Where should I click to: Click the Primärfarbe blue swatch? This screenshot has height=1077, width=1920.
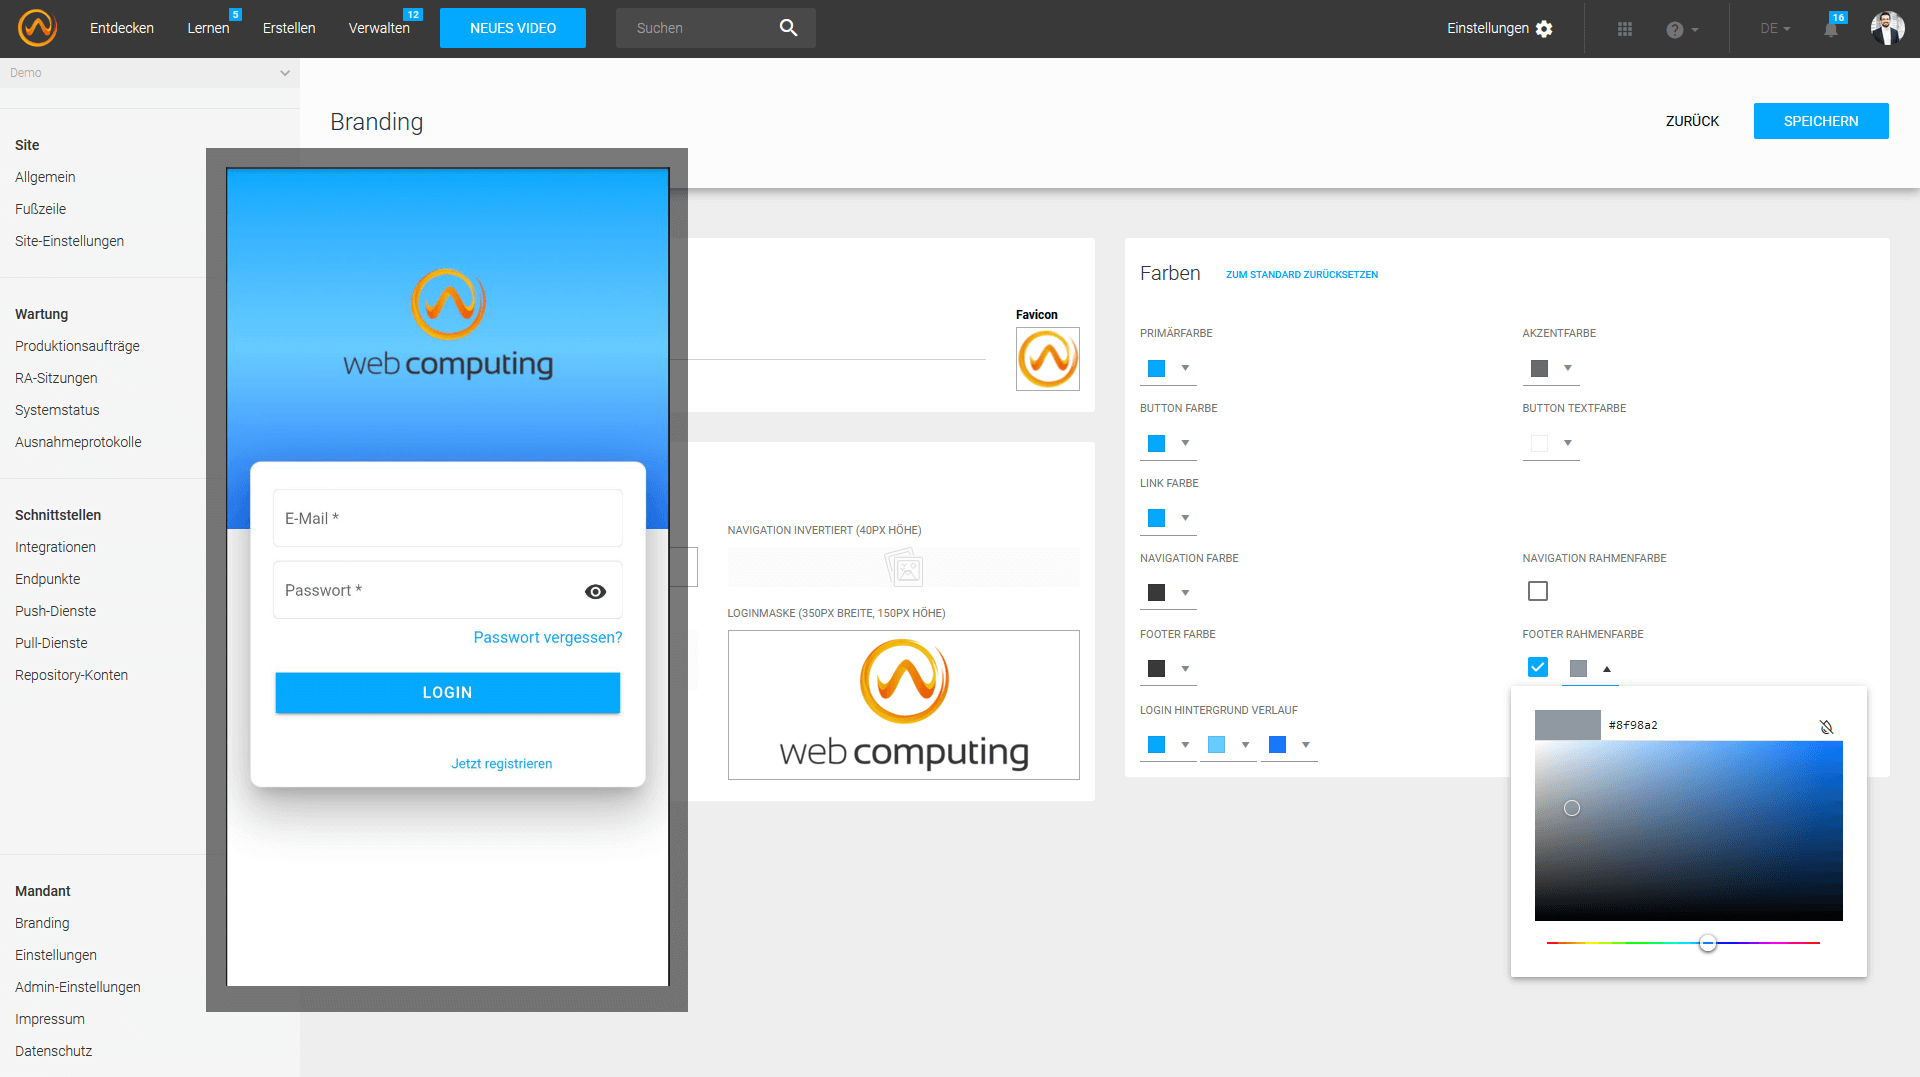coord(1156,368)
